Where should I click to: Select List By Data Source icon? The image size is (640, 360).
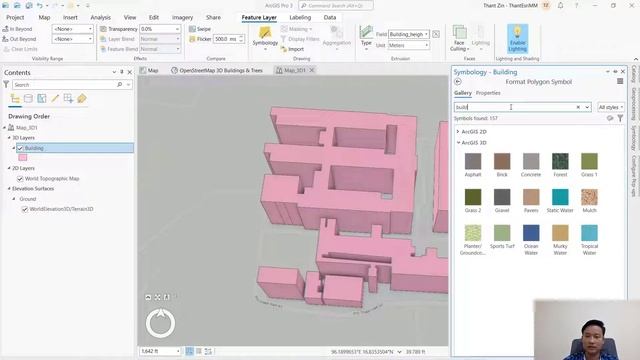28,98
